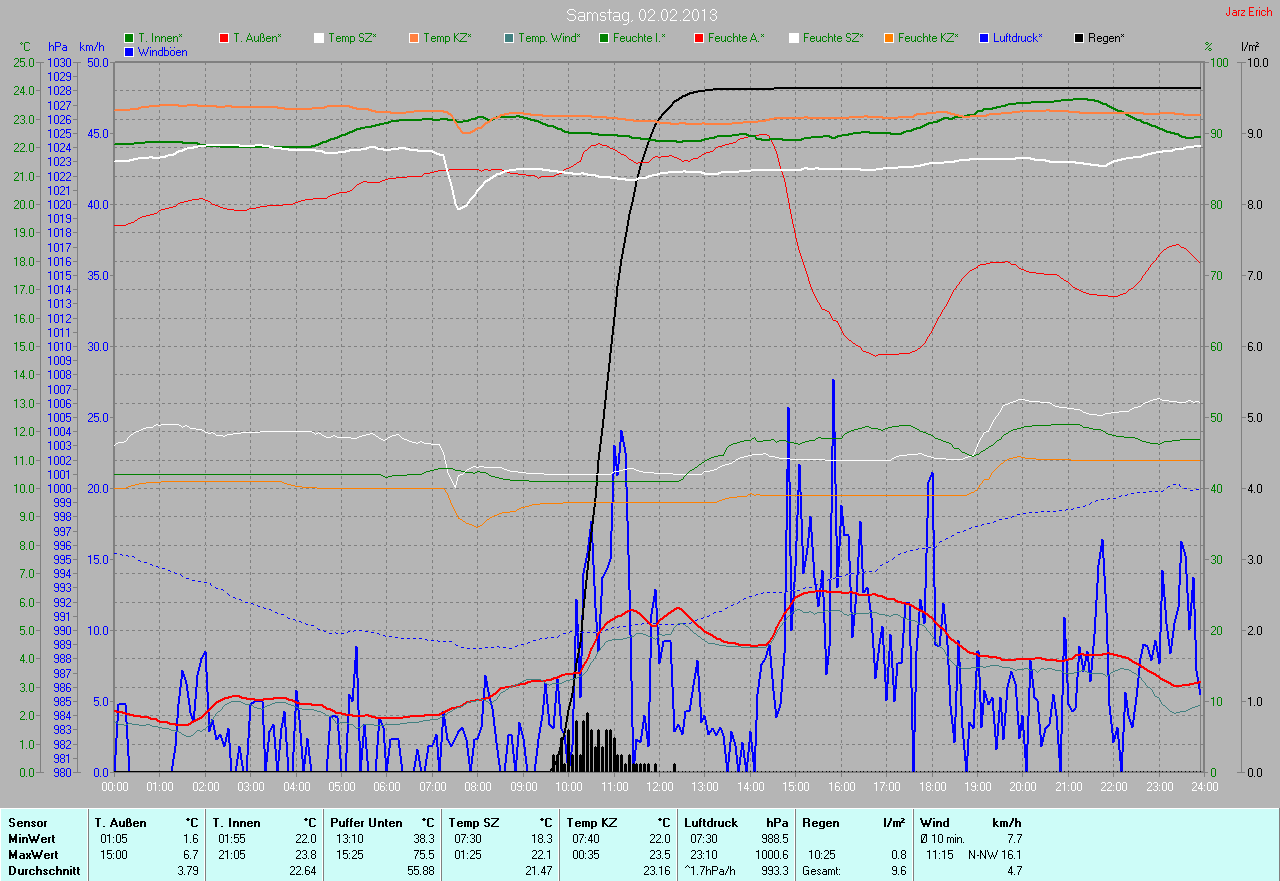The image size is (1280, 881).
Task: Click the green T. Innen legend square
Action: pos(129,38)
